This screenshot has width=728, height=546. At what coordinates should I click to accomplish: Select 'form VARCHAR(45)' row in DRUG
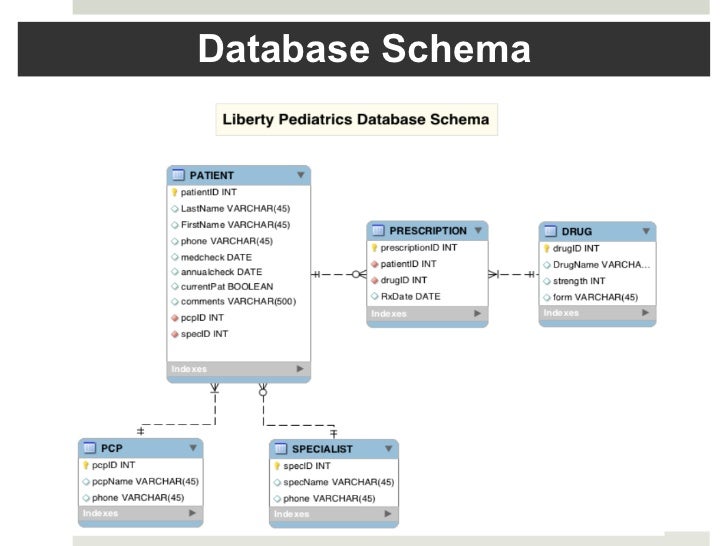click(x=597, y=297)
